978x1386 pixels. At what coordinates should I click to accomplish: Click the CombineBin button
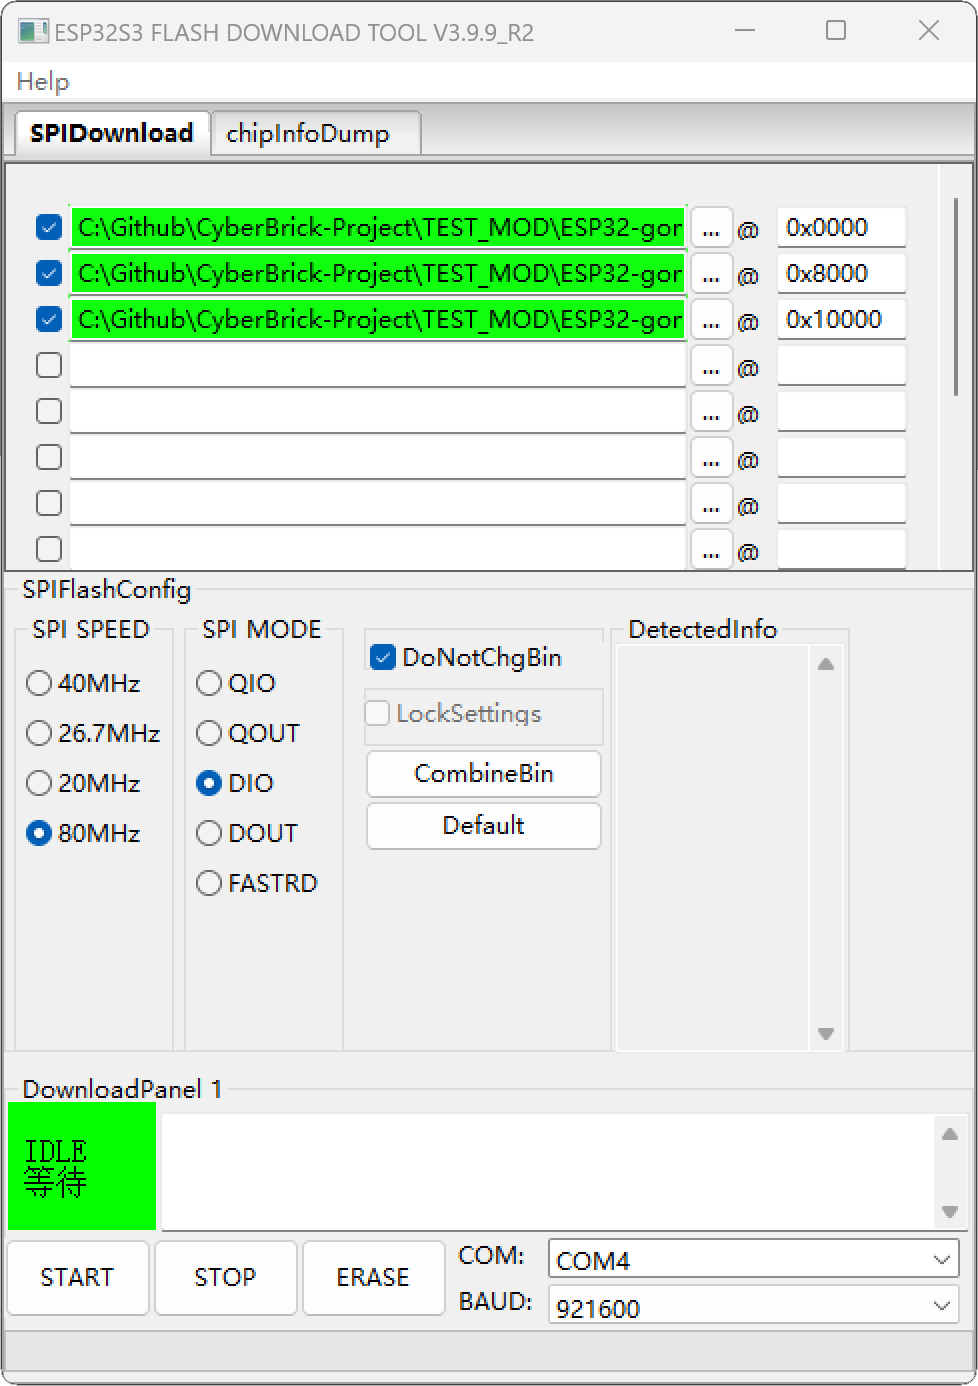(x=483, y=774)
